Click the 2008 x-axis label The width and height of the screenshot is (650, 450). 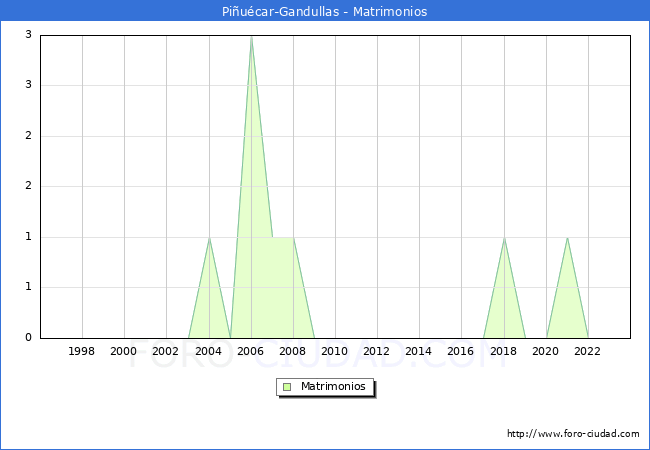pyautogui.click(x=293, y=351)
